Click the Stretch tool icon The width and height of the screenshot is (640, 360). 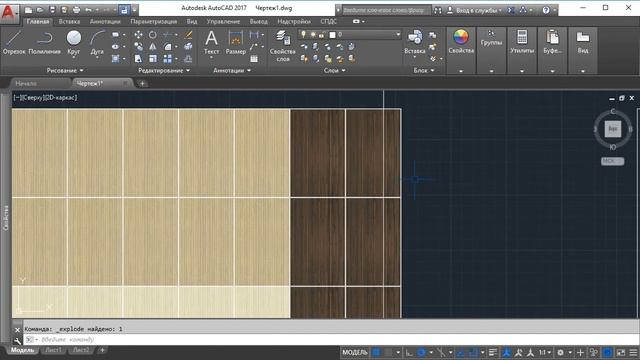pyautogui.click(x=138, y=59)
